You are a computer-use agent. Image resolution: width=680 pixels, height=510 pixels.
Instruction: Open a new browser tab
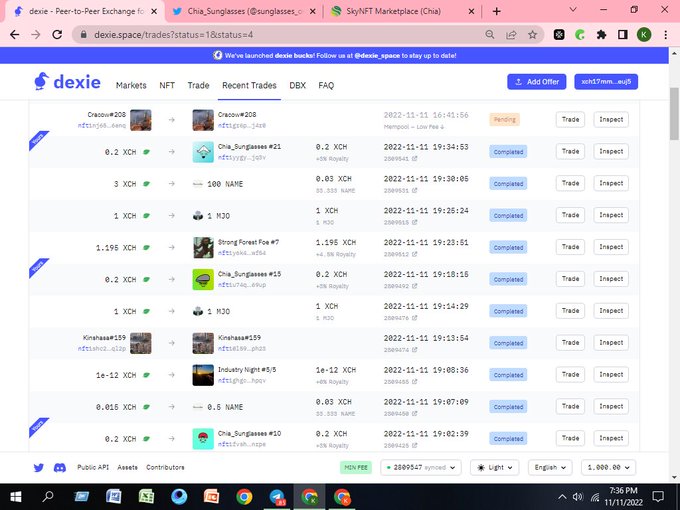(497, 11)
